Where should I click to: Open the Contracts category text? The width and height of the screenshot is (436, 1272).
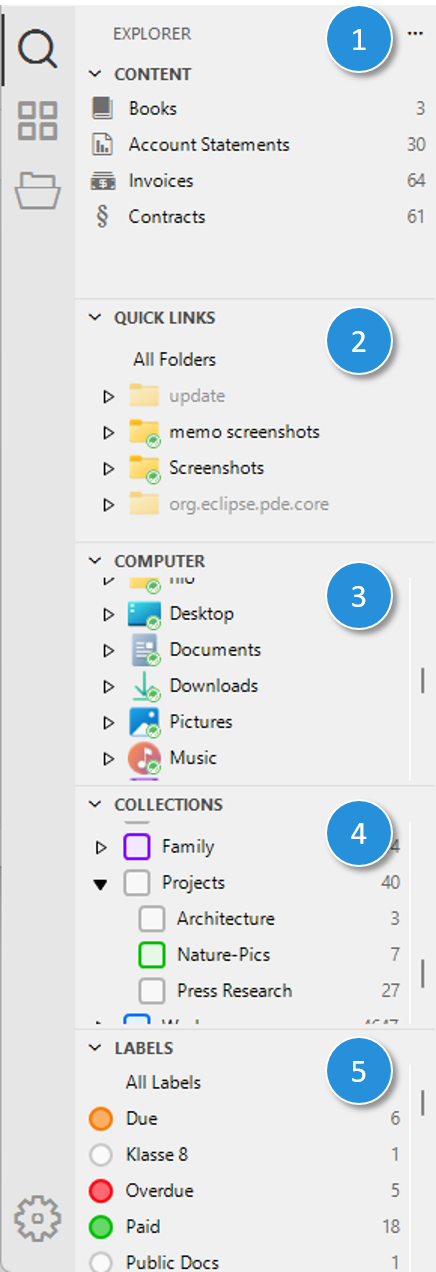click(167, 217)
